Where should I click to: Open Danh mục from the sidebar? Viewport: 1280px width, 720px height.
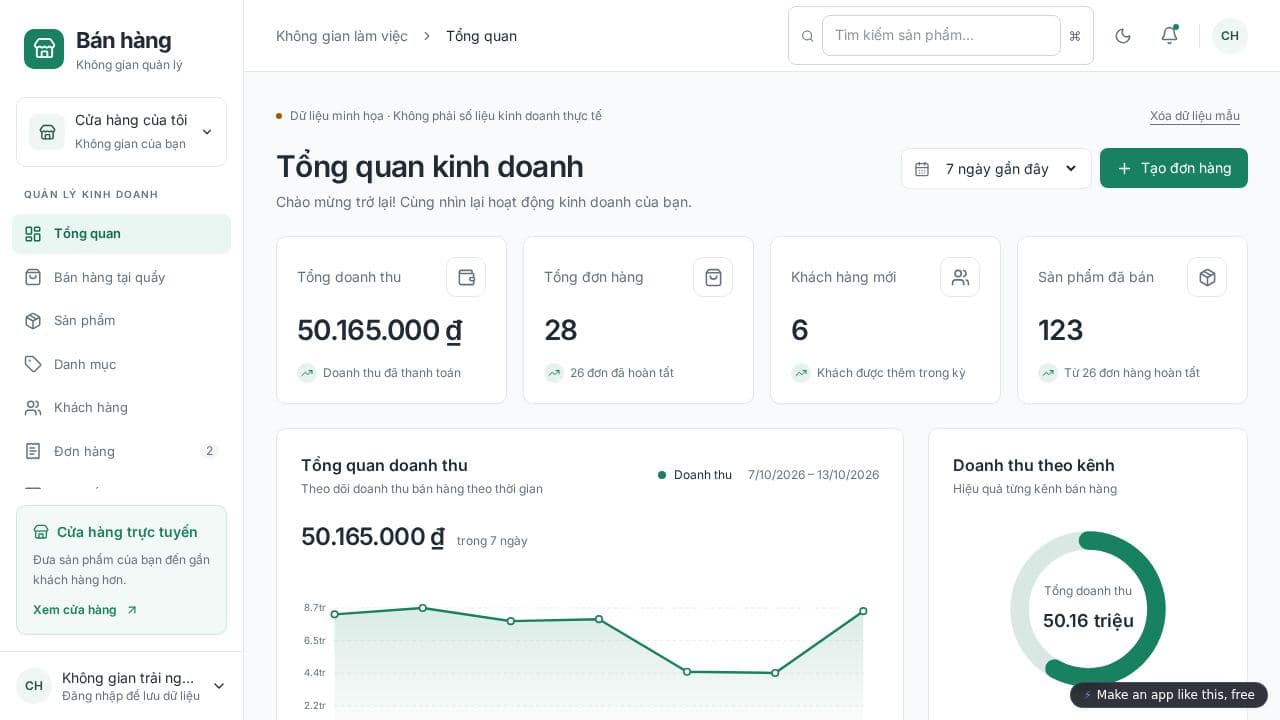tap(121, 364)
